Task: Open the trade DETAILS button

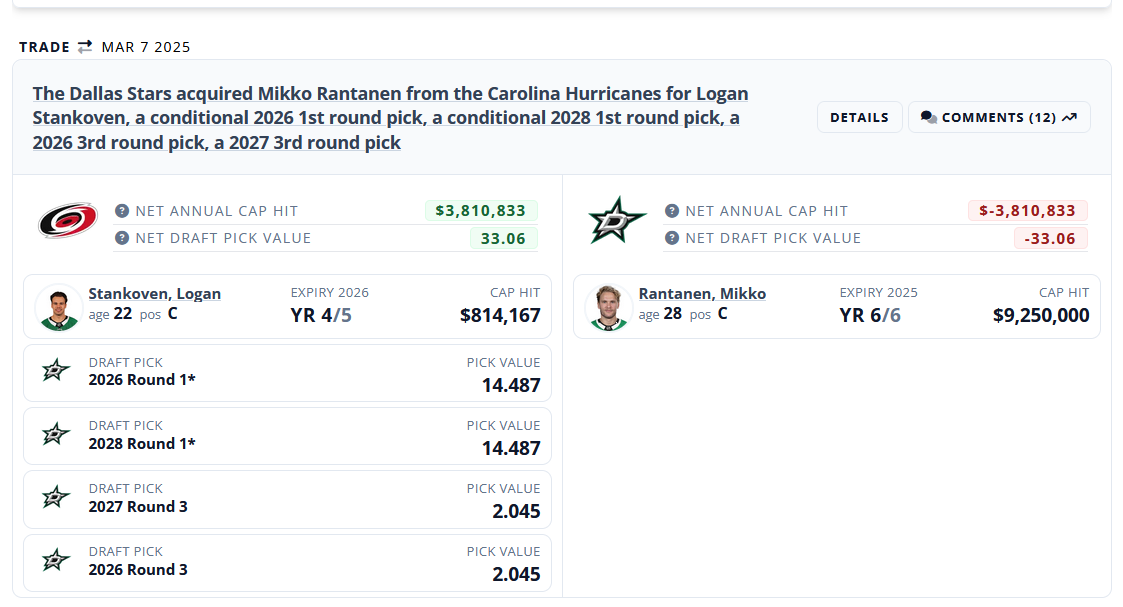Action: click(859, 117)
